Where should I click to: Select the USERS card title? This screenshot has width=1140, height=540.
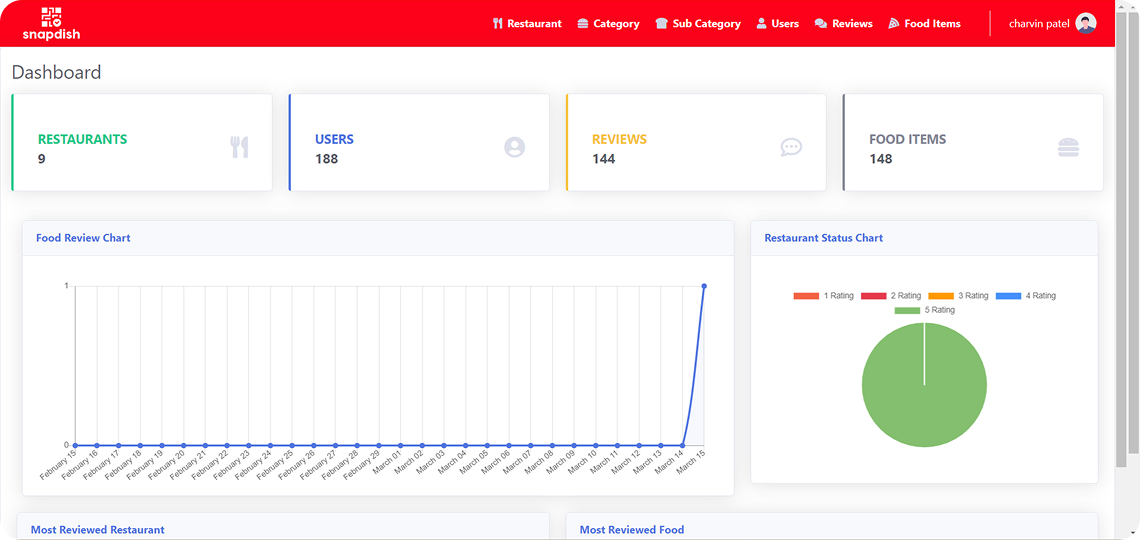point(334,139)
